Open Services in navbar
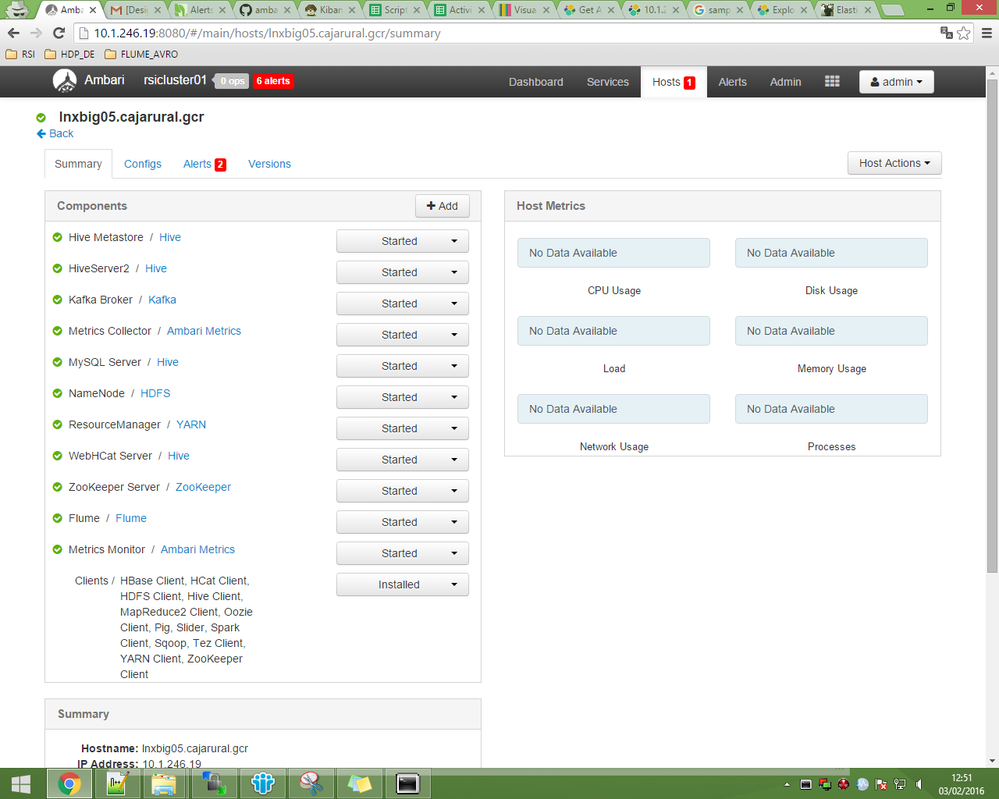This screenshot has width=999, height=799. pos(608,82)
